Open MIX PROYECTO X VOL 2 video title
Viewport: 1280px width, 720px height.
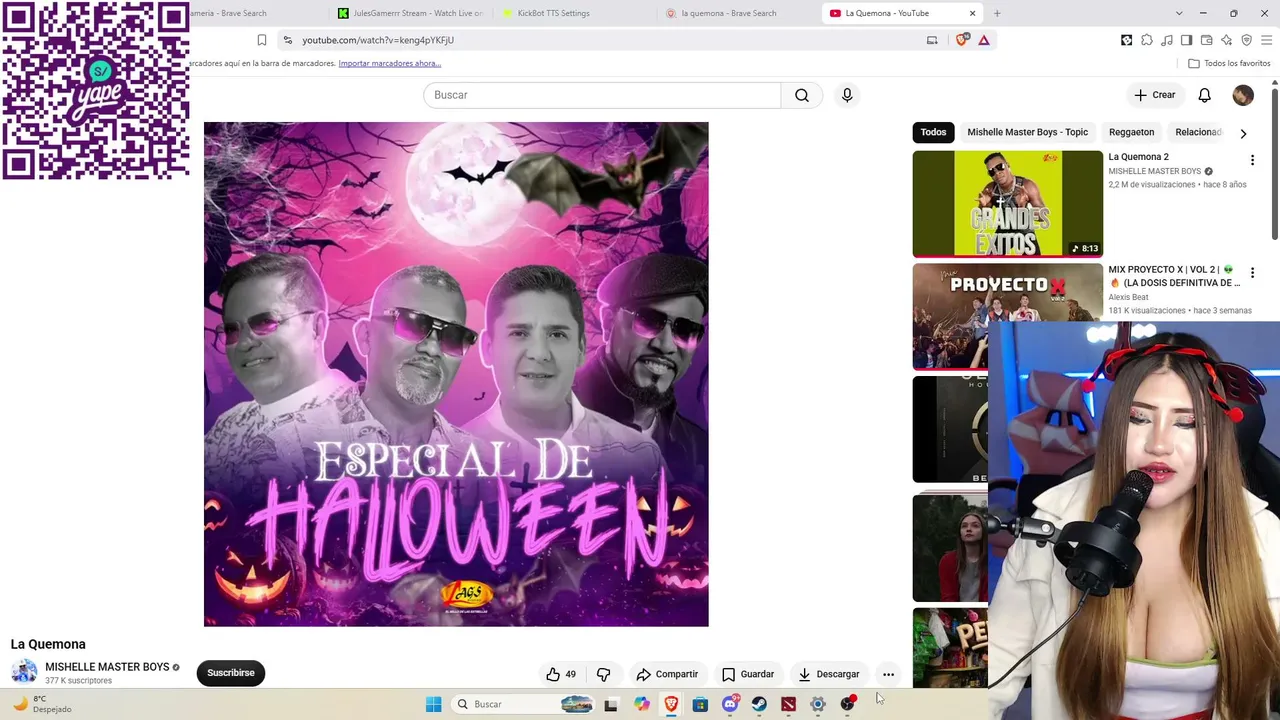1174,276
